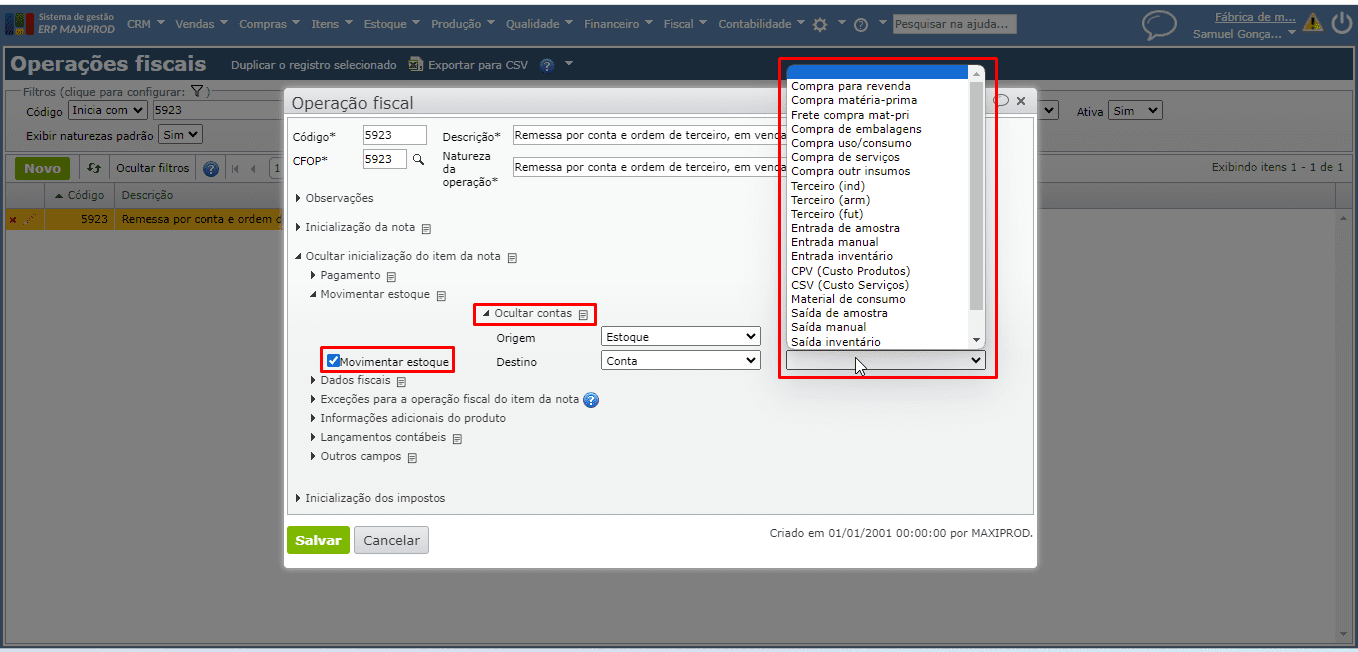Go to first page of list
The height and width of the screenshot is (652, 1358).
[x=235, y=168]
